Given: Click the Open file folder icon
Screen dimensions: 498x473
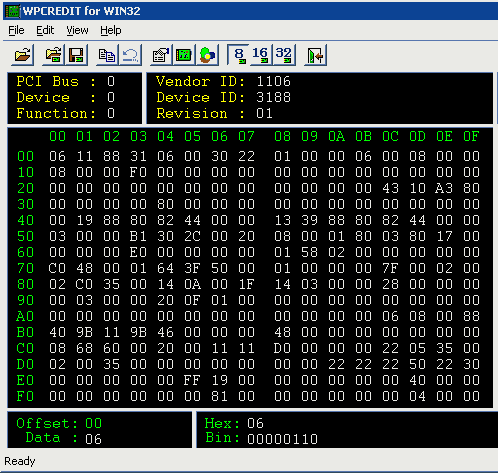Looking at the screenshot, I should point(22,55).
